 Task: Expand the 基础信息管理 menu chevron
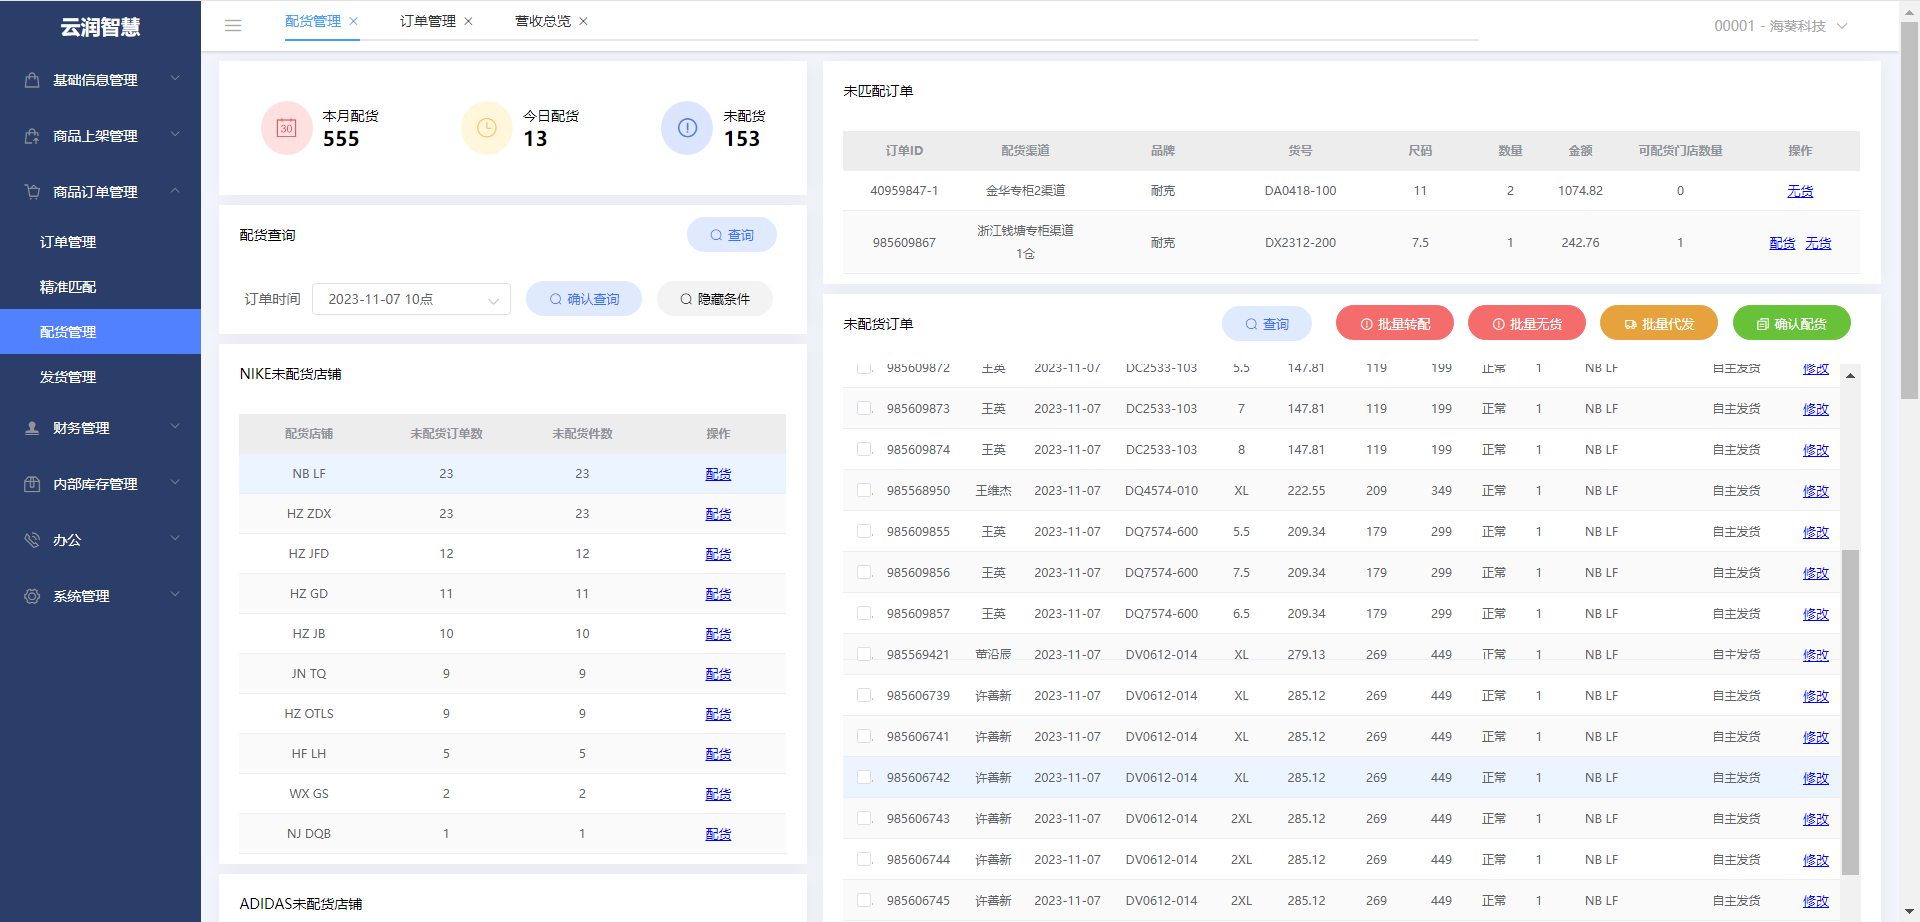coord(175,78)
